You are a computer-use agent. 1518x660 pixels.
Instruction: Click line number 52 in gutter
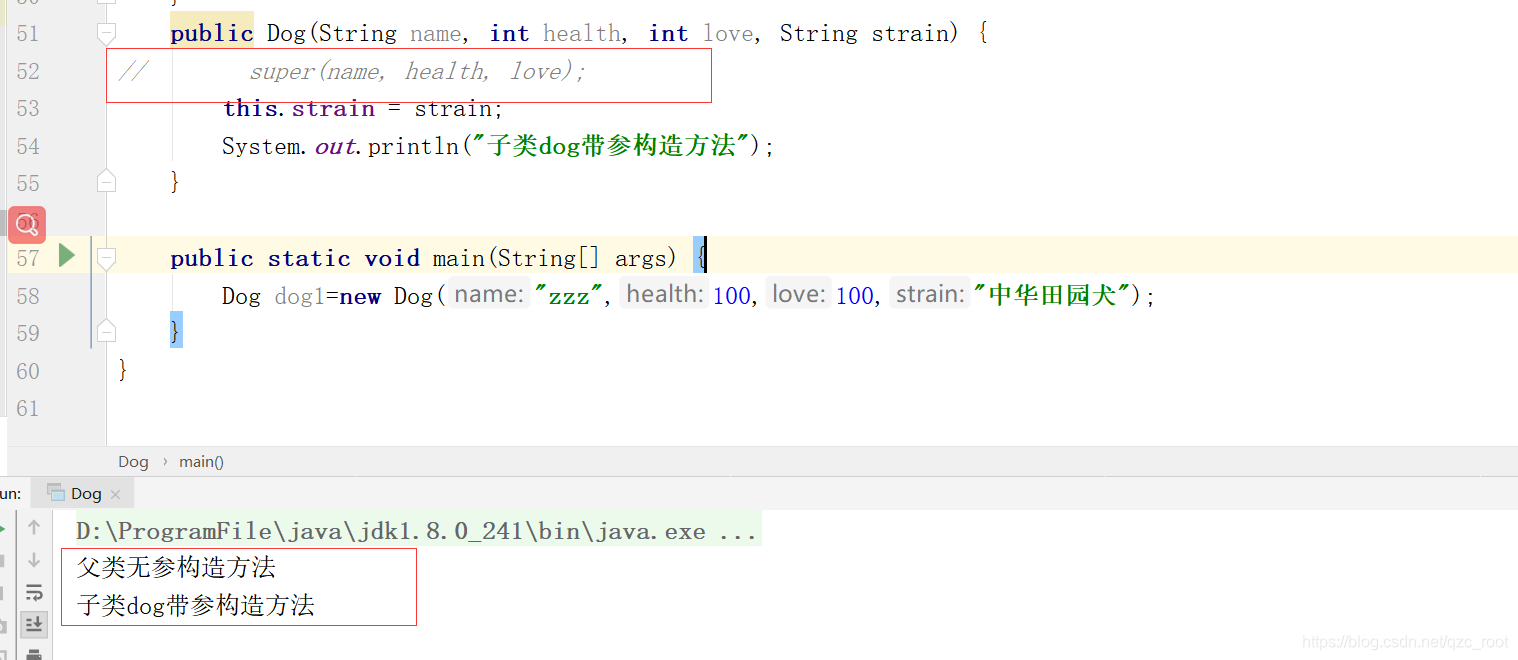click(x=28, y=71)
